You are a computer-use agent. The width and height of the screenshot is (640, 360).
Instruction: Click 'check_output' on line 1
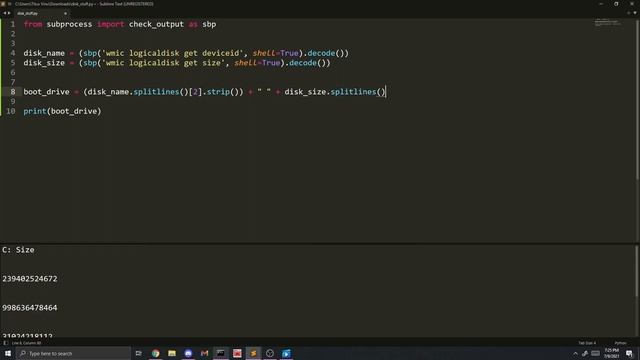(x=156, y=24)
